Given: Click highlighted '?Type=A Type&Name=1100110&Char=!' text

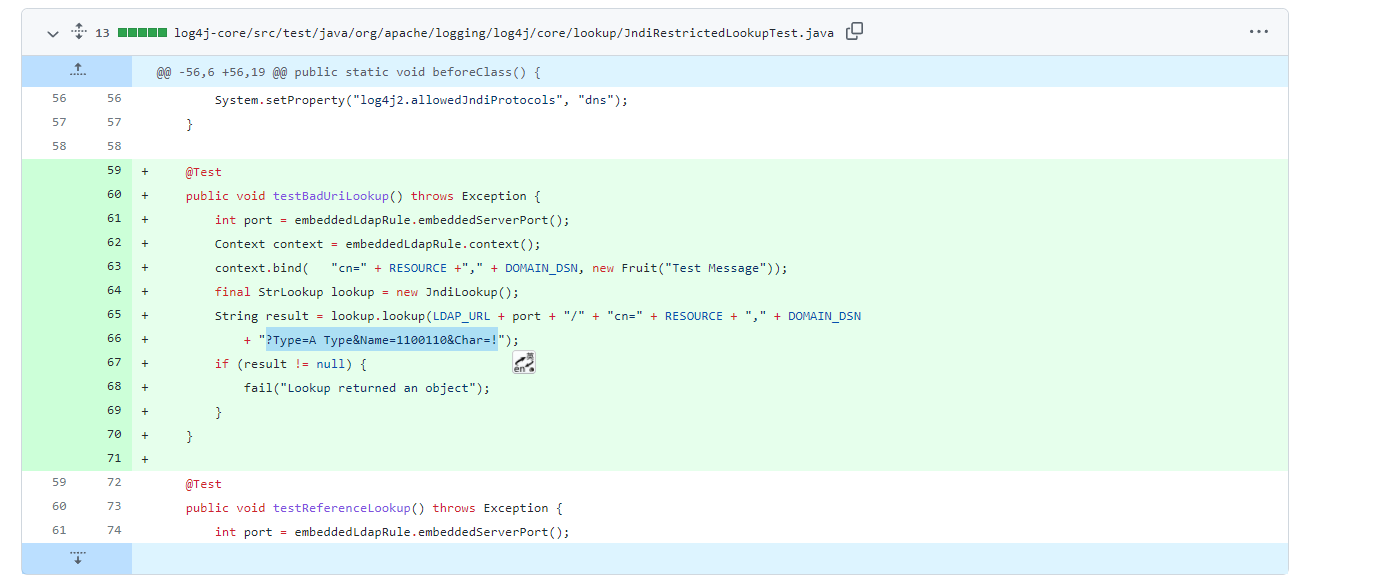Looking at the screenshot, I should [381, 340].
